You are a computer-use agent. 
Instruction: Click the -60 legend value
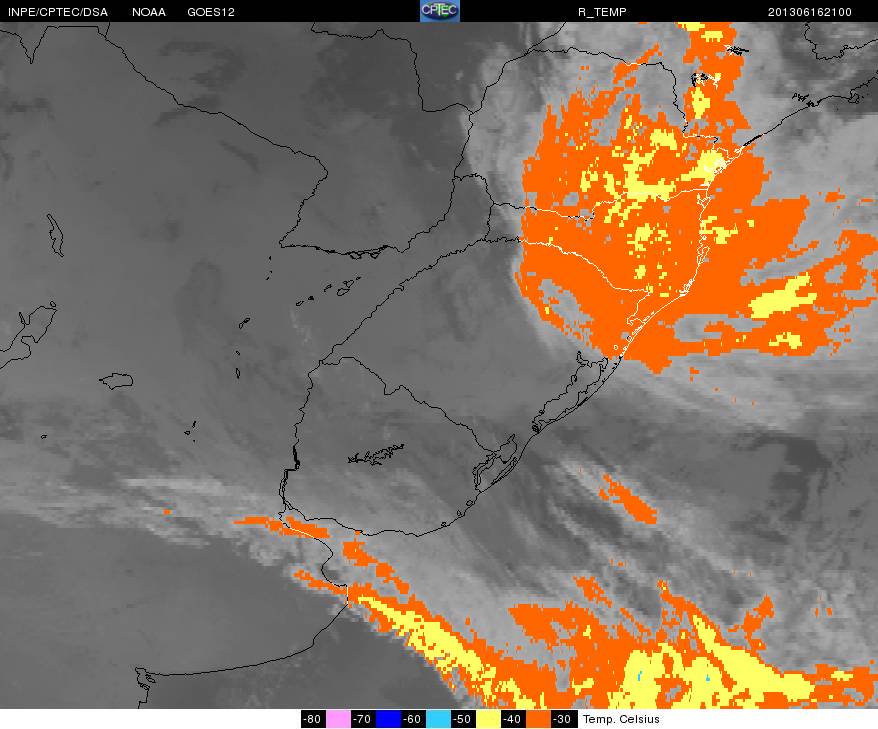[413, 719]
